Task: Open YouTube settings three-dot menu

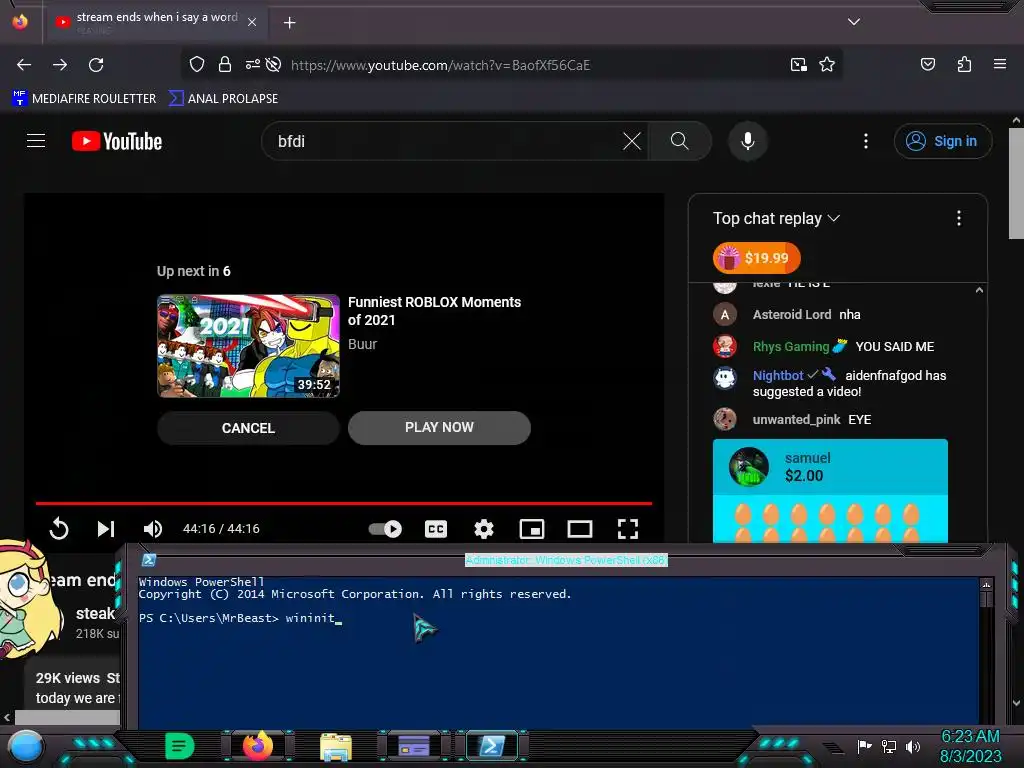Action: coord(866,141)
